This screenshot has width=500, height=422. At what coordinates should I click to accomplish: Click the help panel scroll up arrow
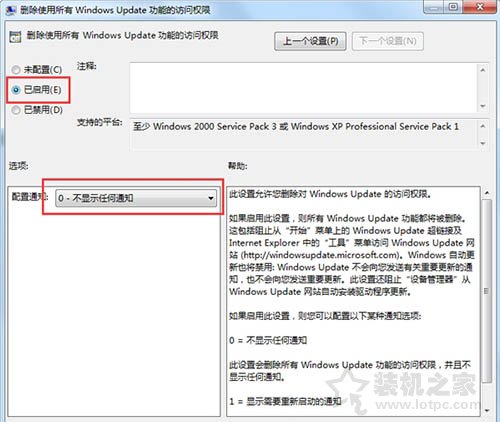[487, 193]
